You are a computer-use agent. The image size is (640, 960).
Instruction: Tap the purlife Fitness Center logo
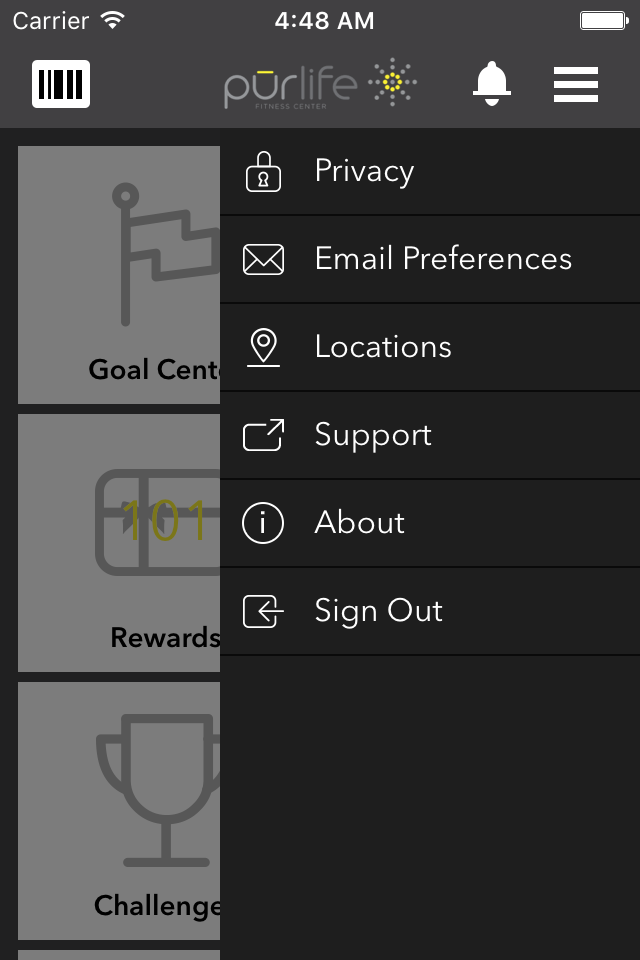pos(320,84)
